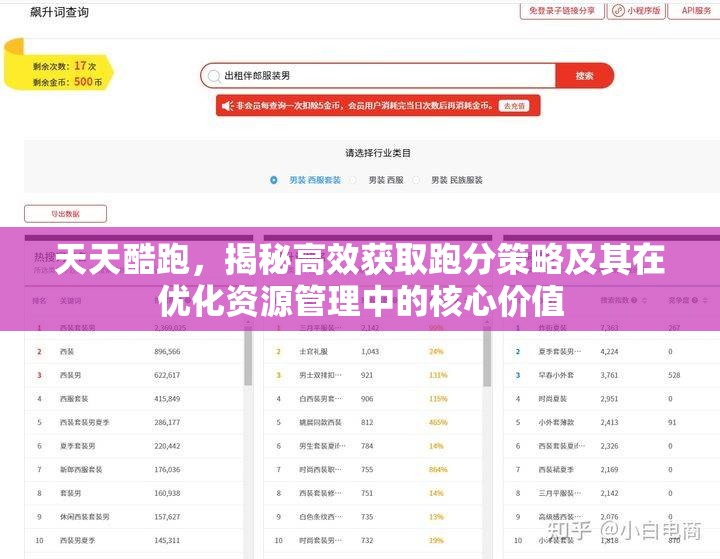Click the search index 2,413

609,422
